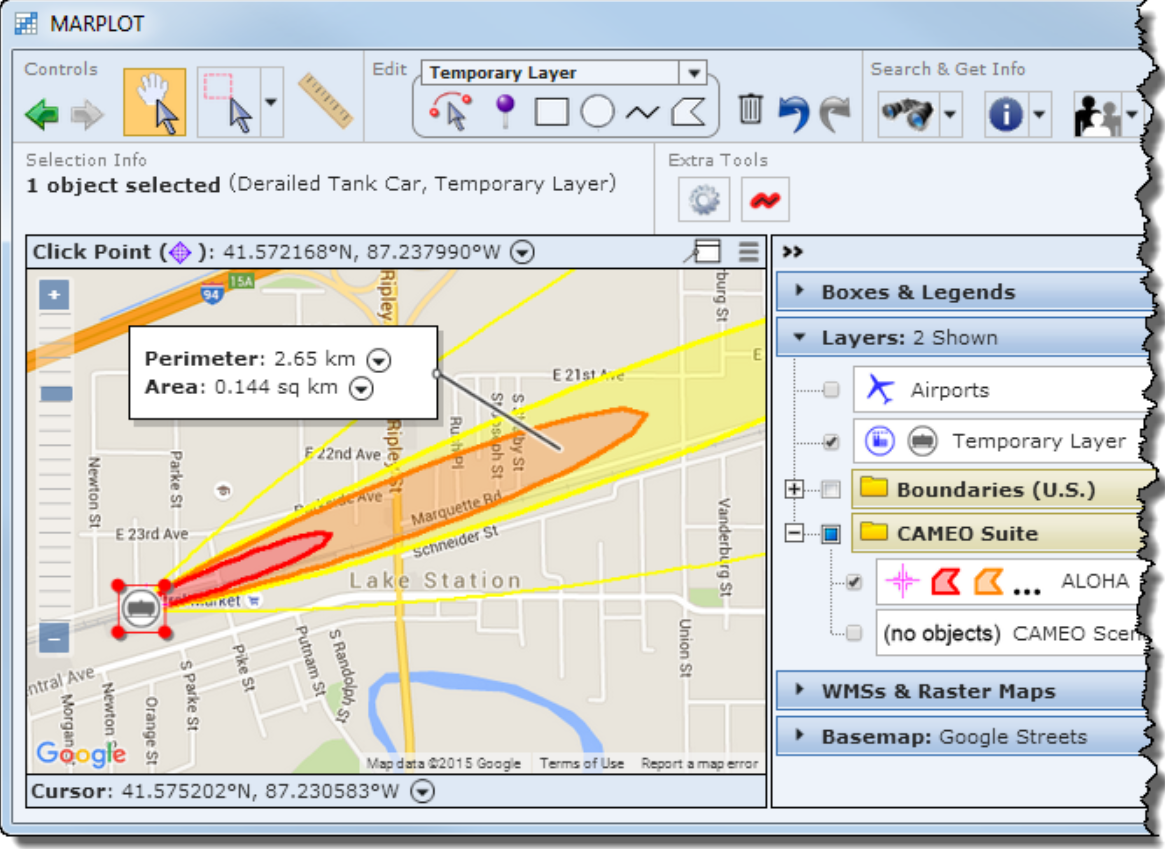Click the green back arrow

(x=42, y=115)
